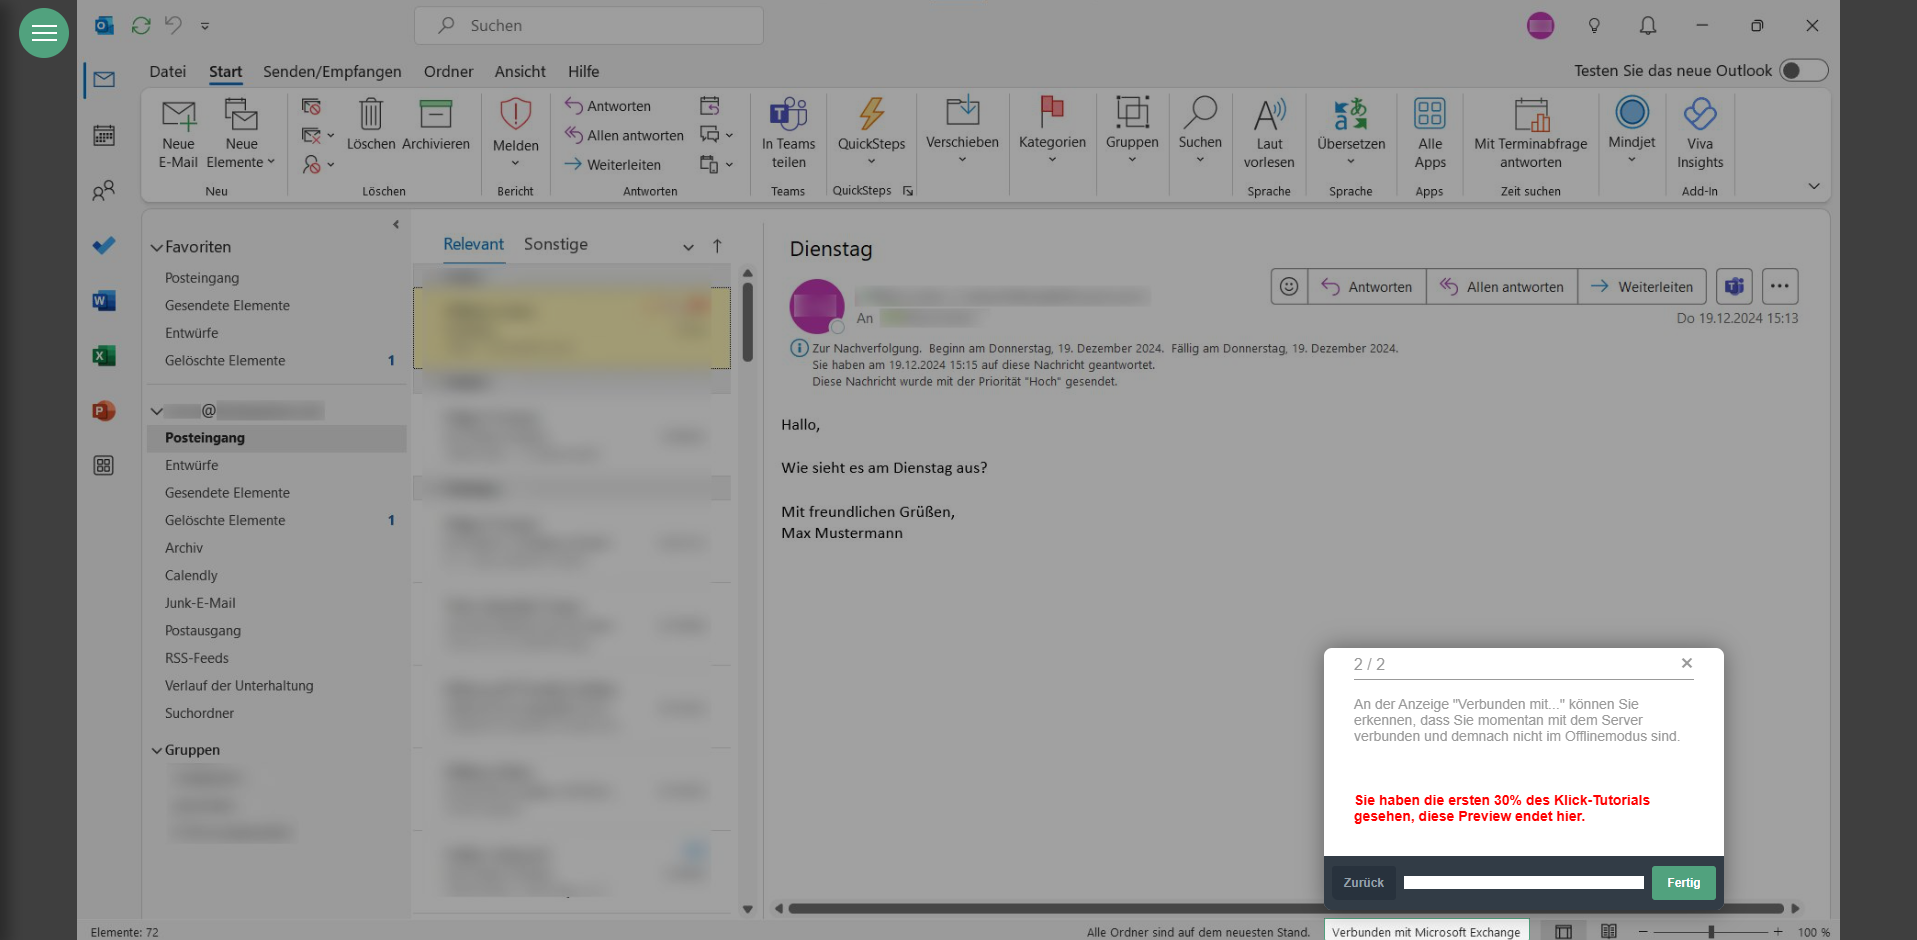Collapse the Favoriten folder group
Viewport: 1917px width, 940px height.
[157, 247]
